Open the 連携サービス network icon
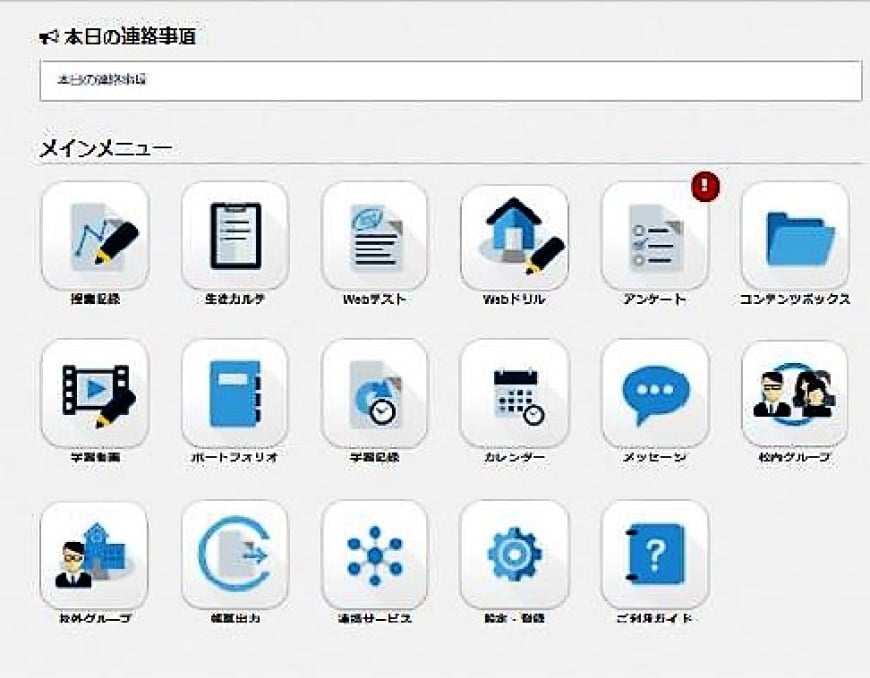The height and width of the screenshot is (678, 870). tap(375, 555)
